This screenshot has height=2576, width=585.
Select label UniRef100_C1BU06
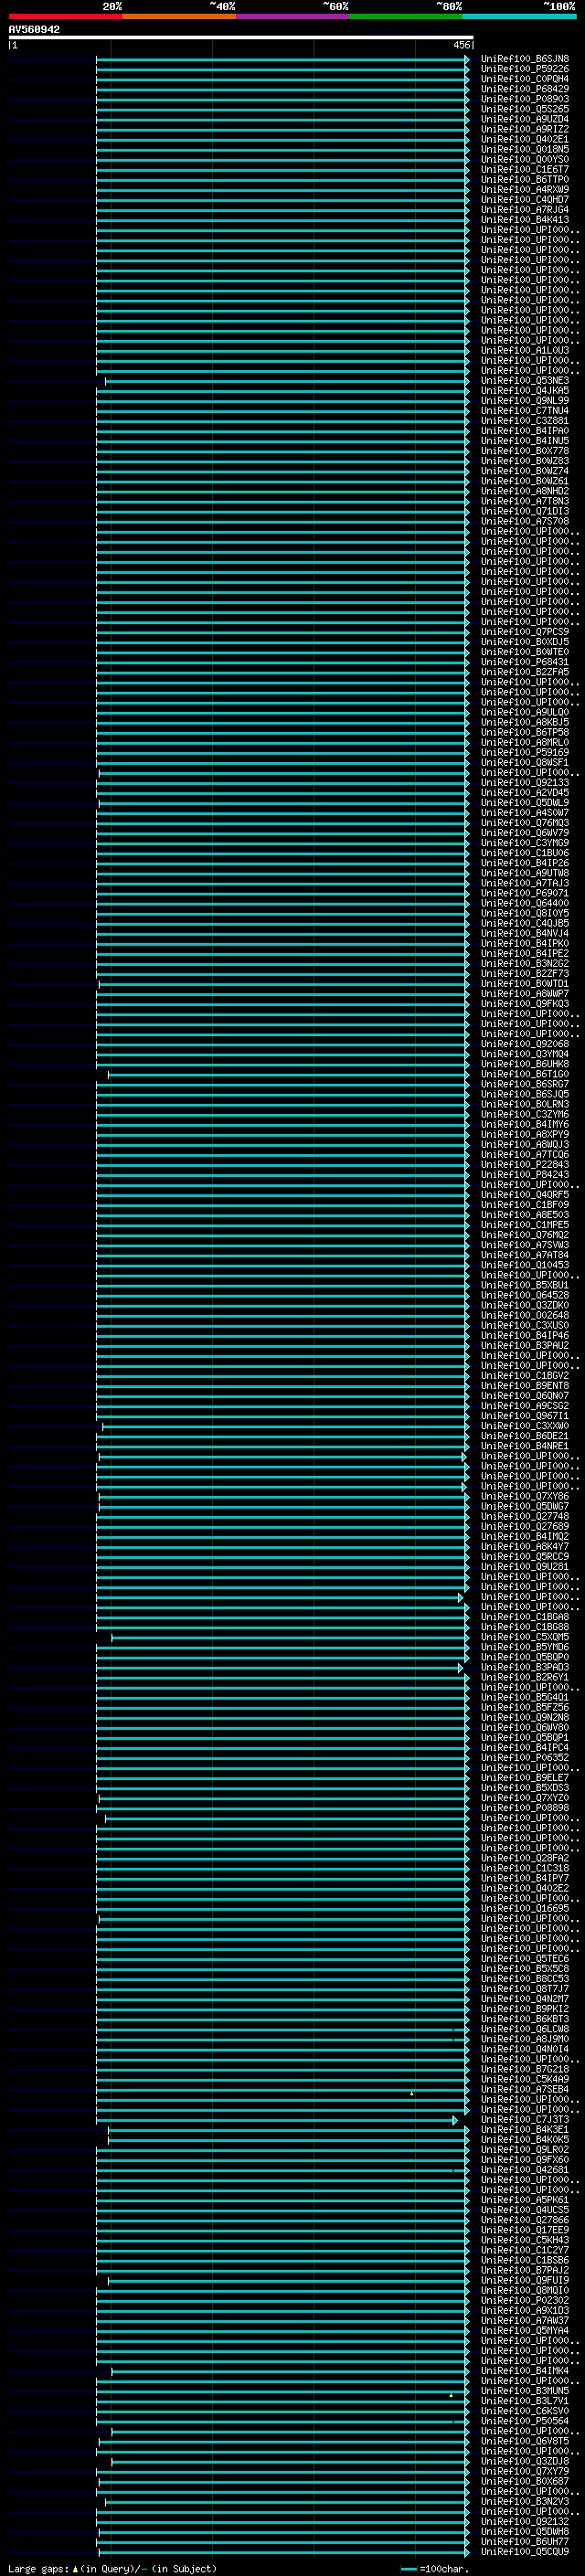point(525,853)
